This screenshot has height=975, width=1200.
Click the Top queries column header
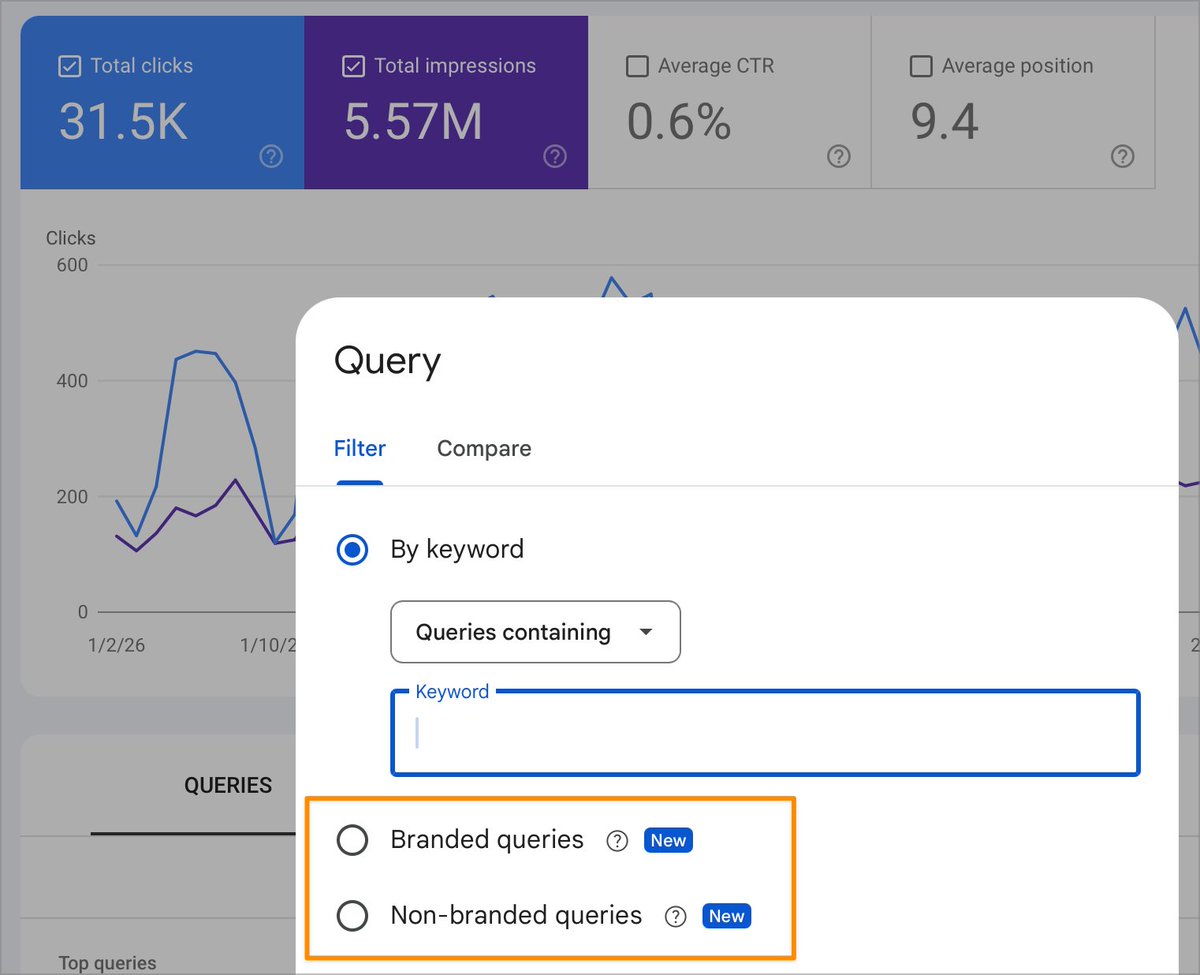(x=107, y=963)
